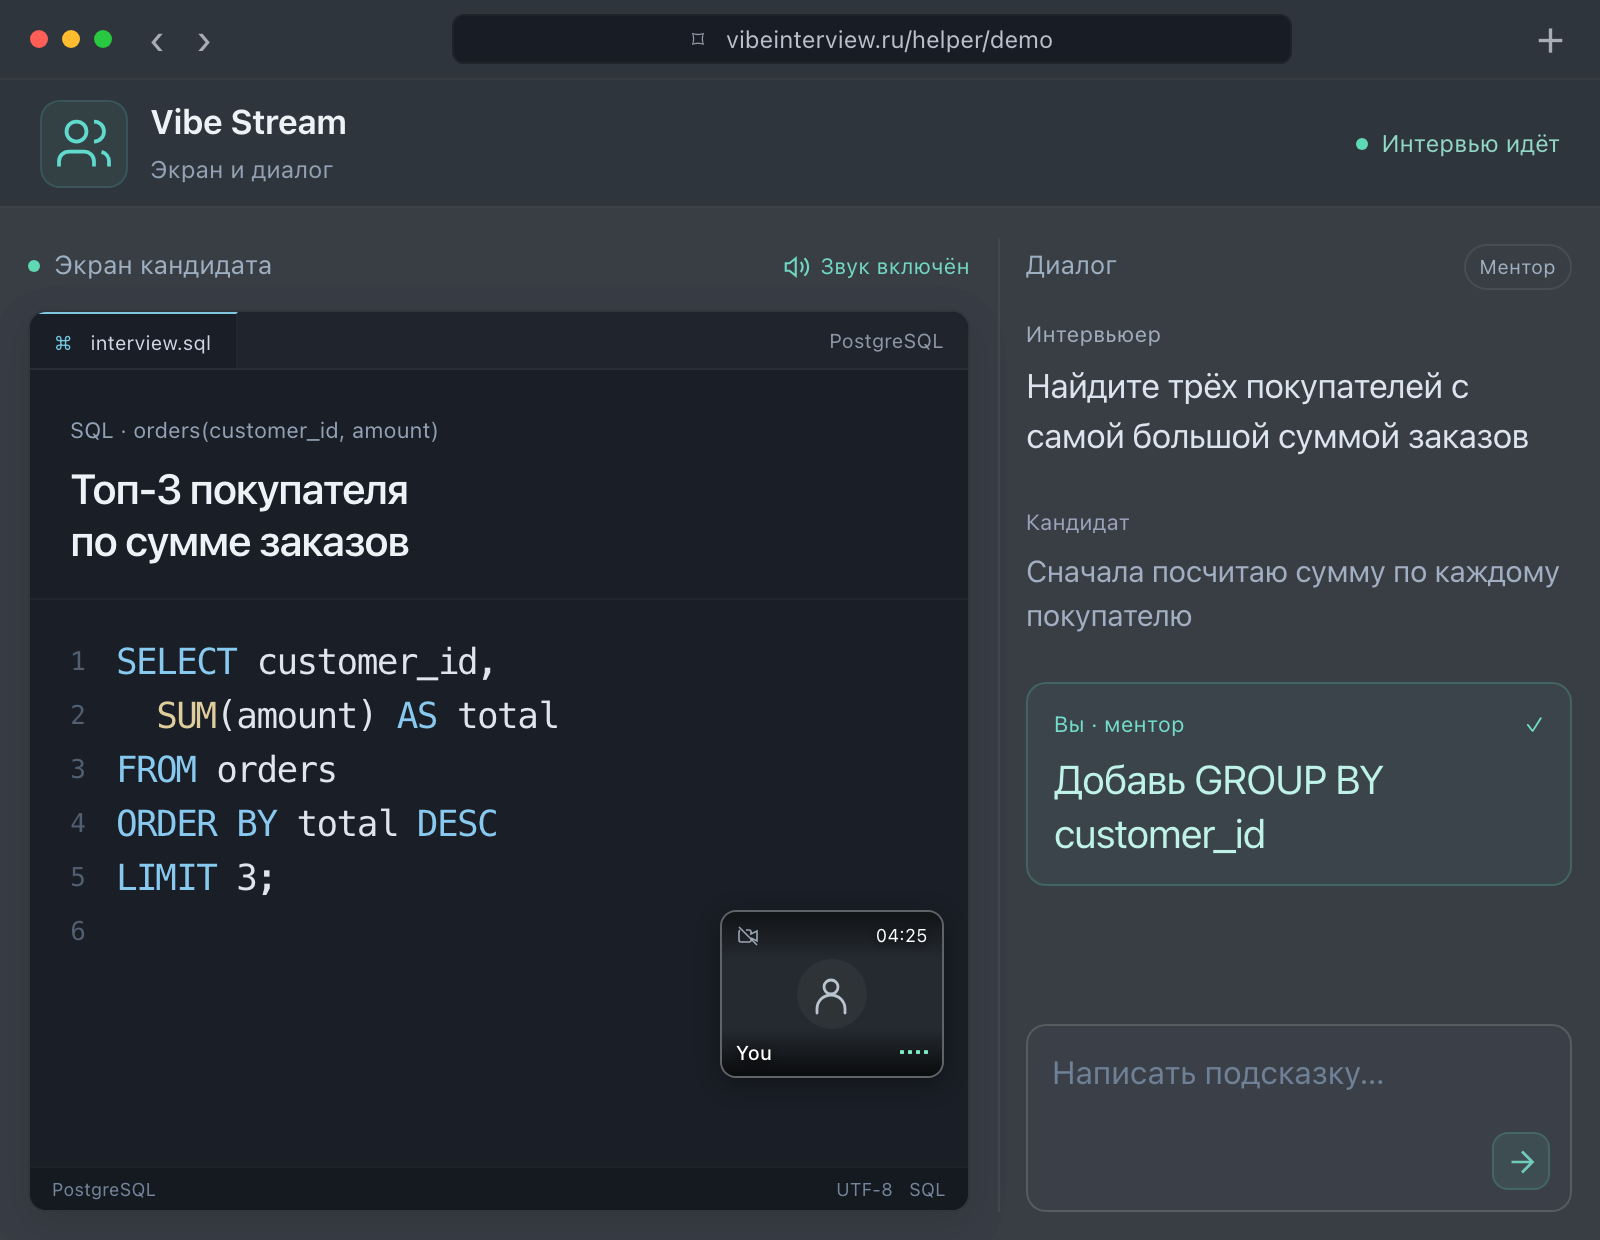1600x1240 pixels.
Task: Click the 'Топ-3 покупателя по сумме заказов' title
Action: point(240,516)
